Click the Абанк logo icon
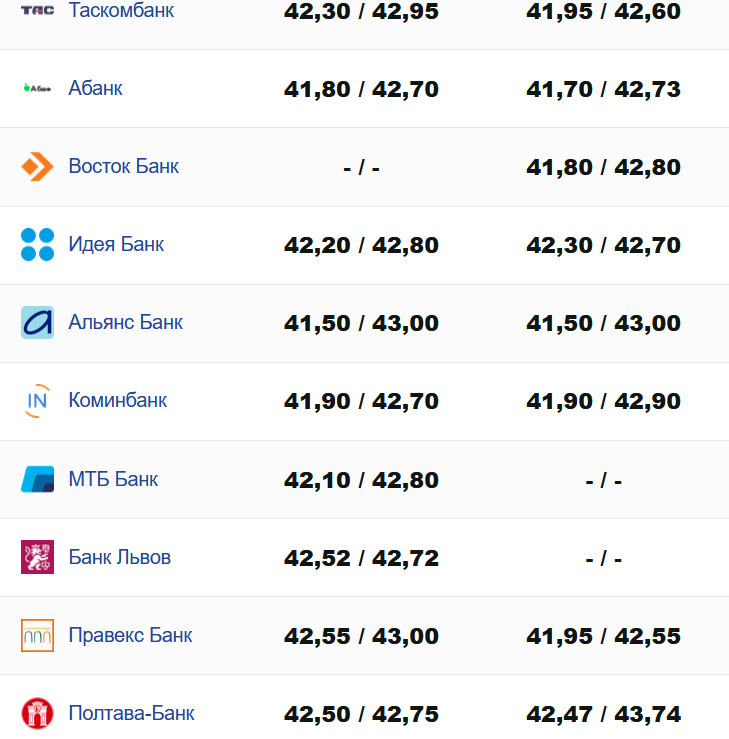 pos(37,88)
